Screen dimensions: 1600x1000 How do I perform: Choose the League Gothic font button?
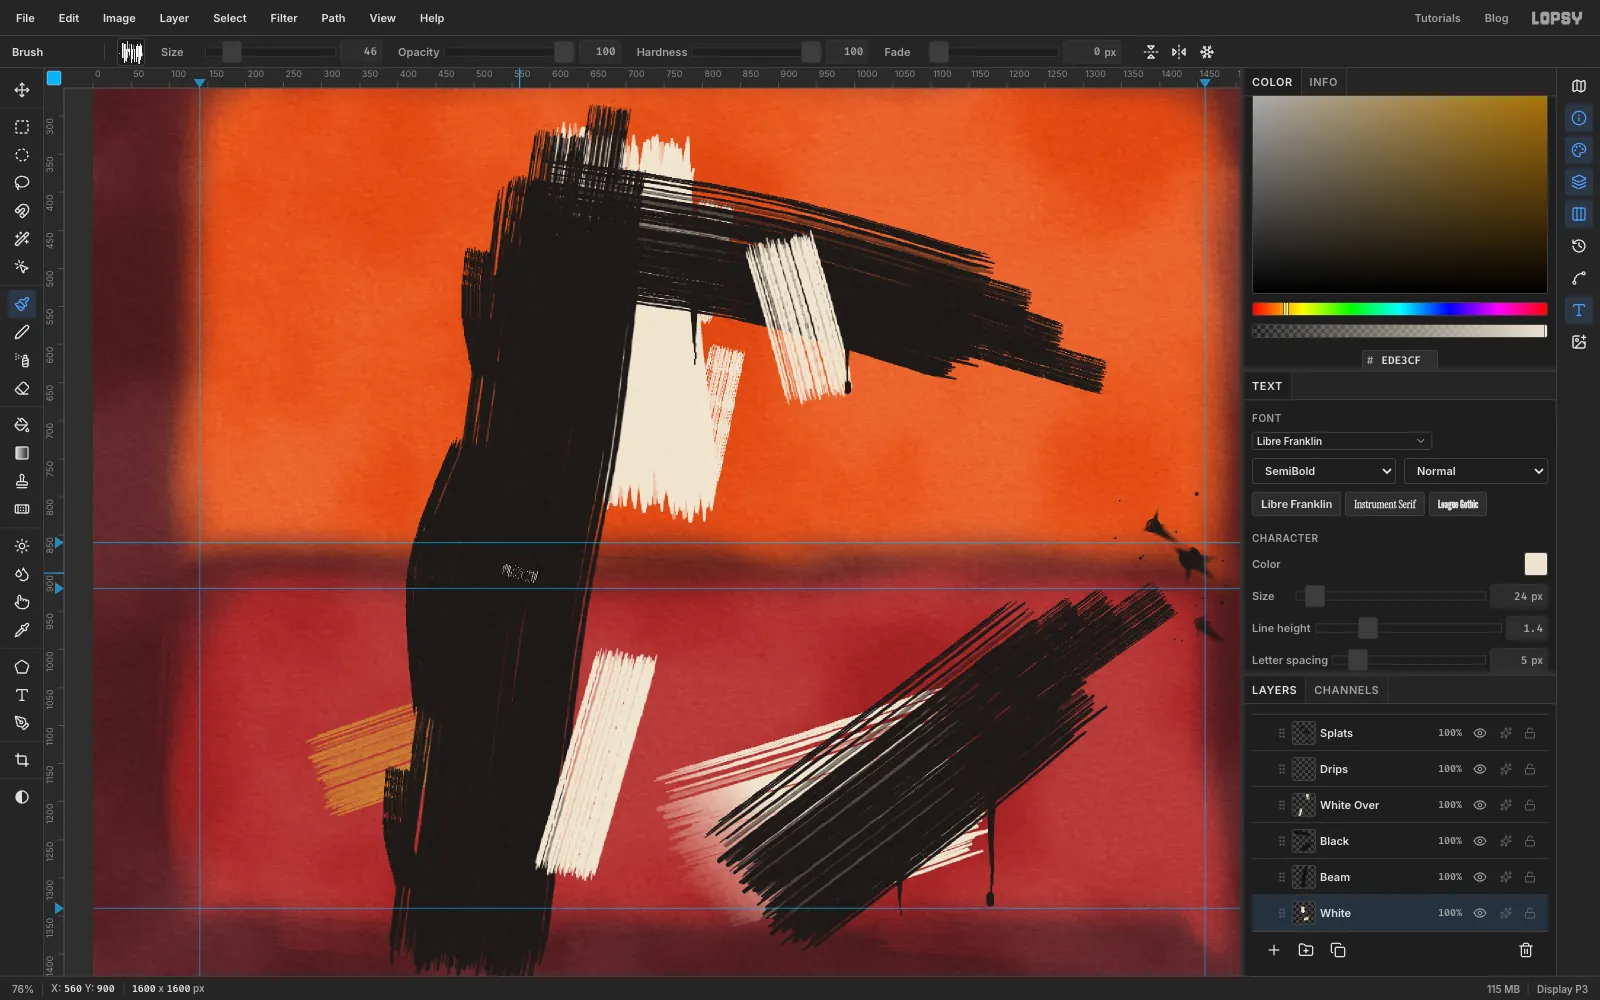(x=1458, y=504)
